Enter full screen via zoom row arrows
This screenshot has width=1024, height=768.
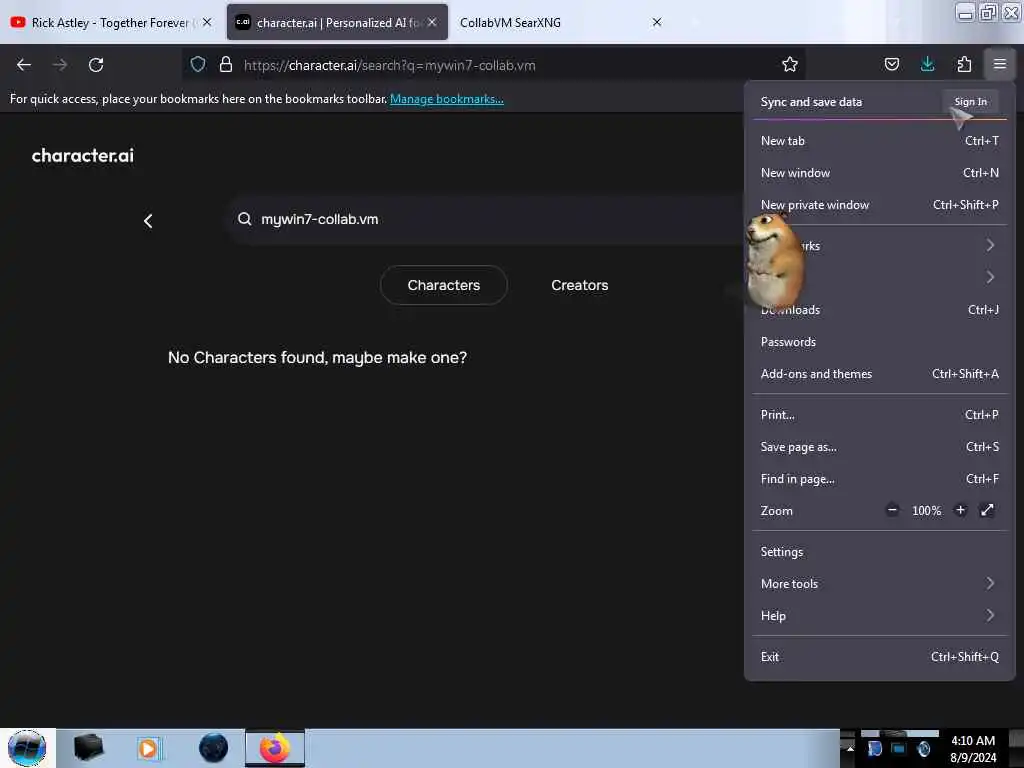coord(987,510)
